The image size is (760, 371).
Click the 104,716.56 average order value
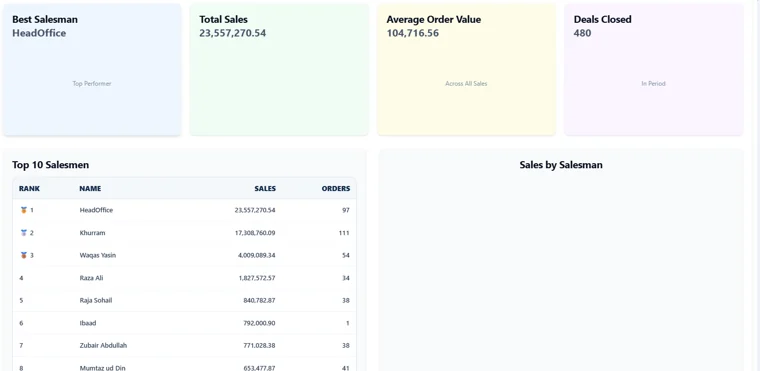(412, 33)
